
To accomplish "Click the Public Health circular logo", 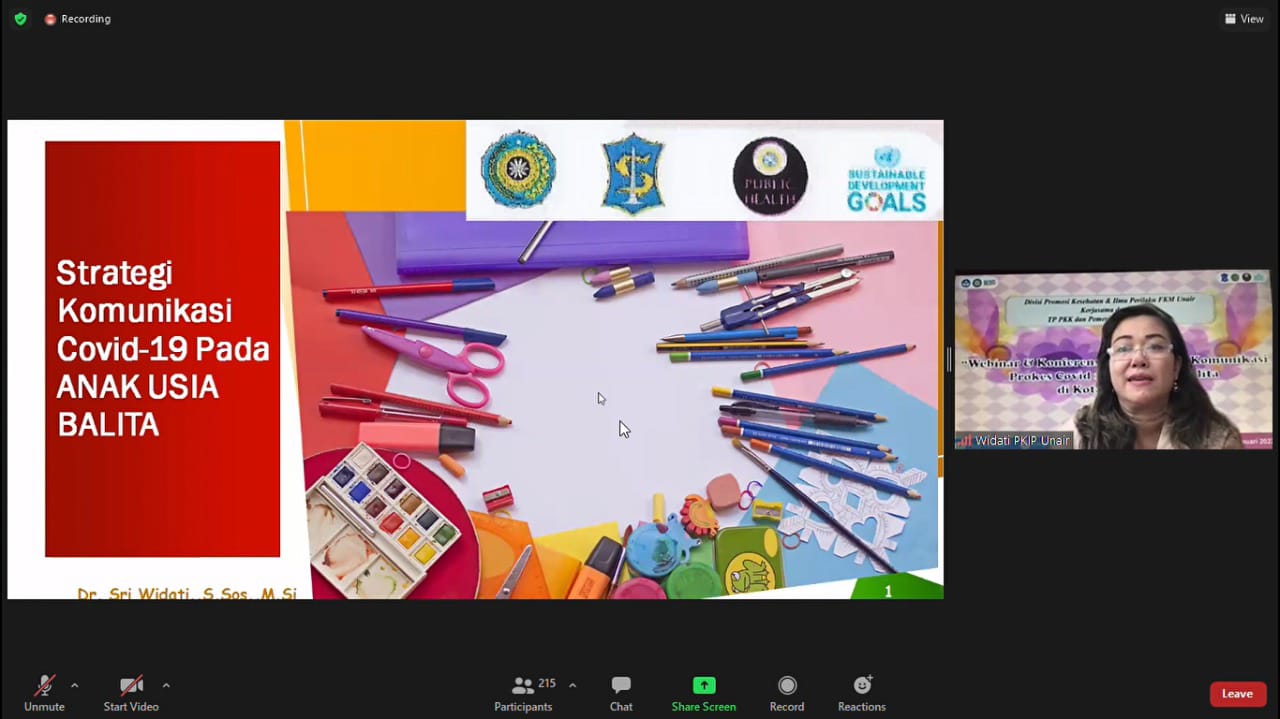I will coord(770,175).
